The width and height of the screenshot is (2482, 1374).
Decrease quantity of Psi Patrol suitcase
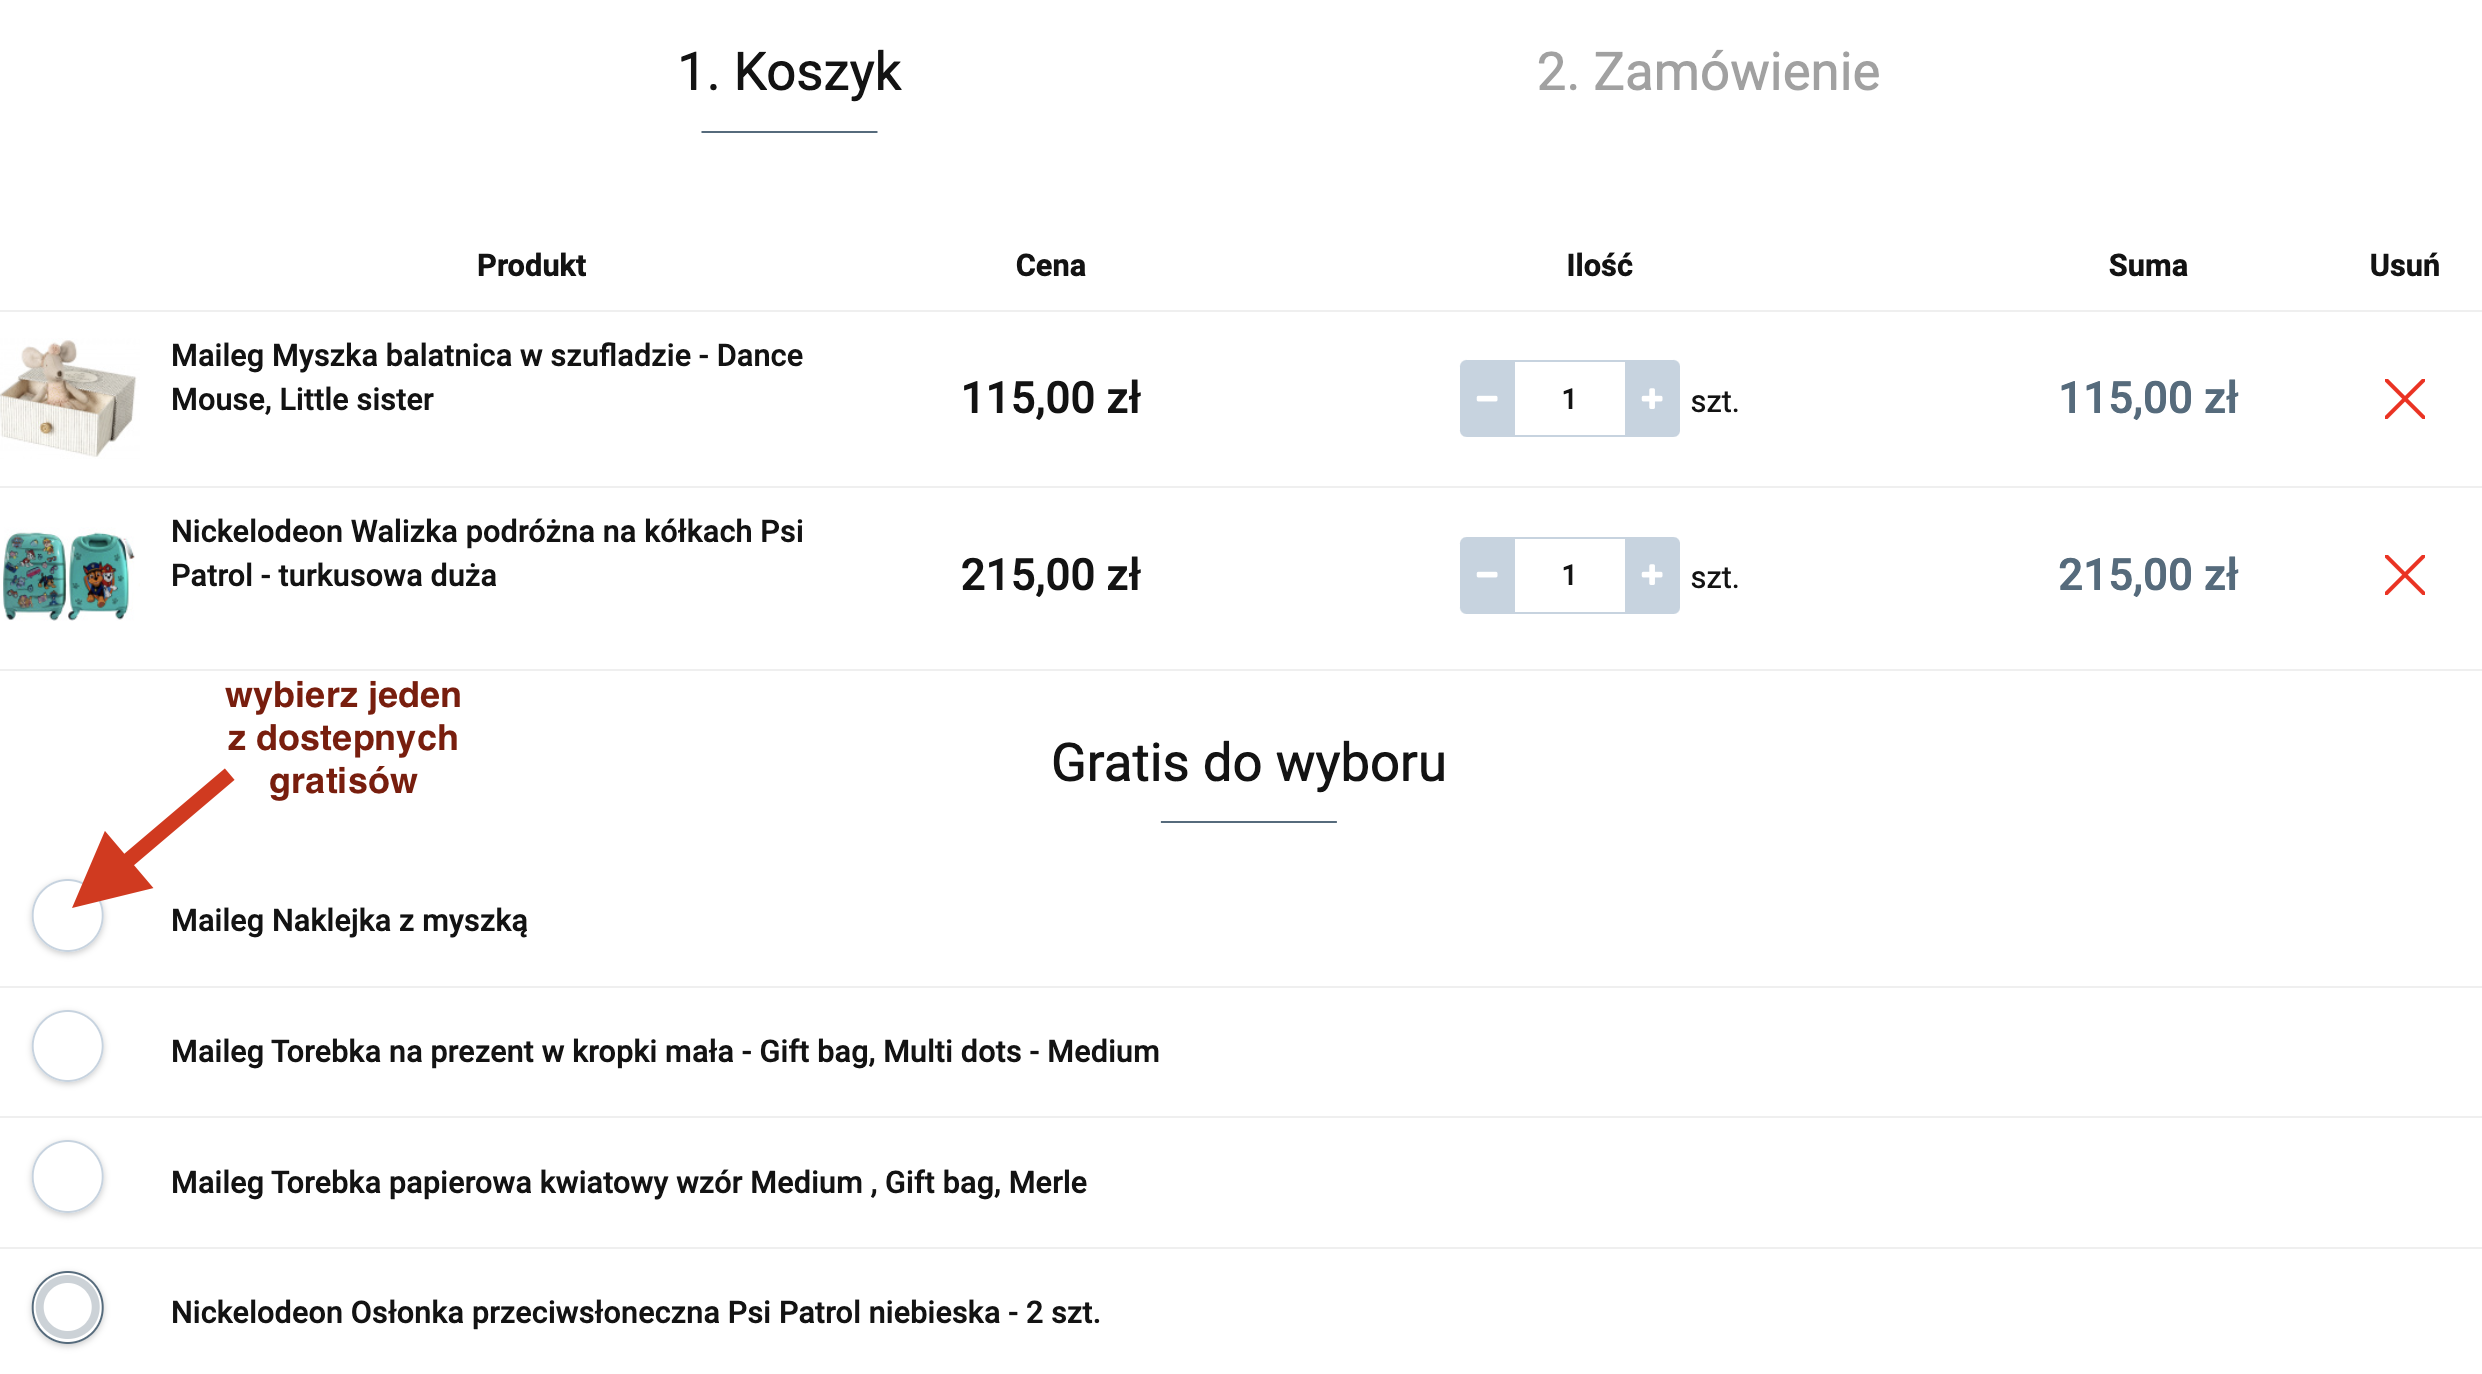pos(1487,575)
